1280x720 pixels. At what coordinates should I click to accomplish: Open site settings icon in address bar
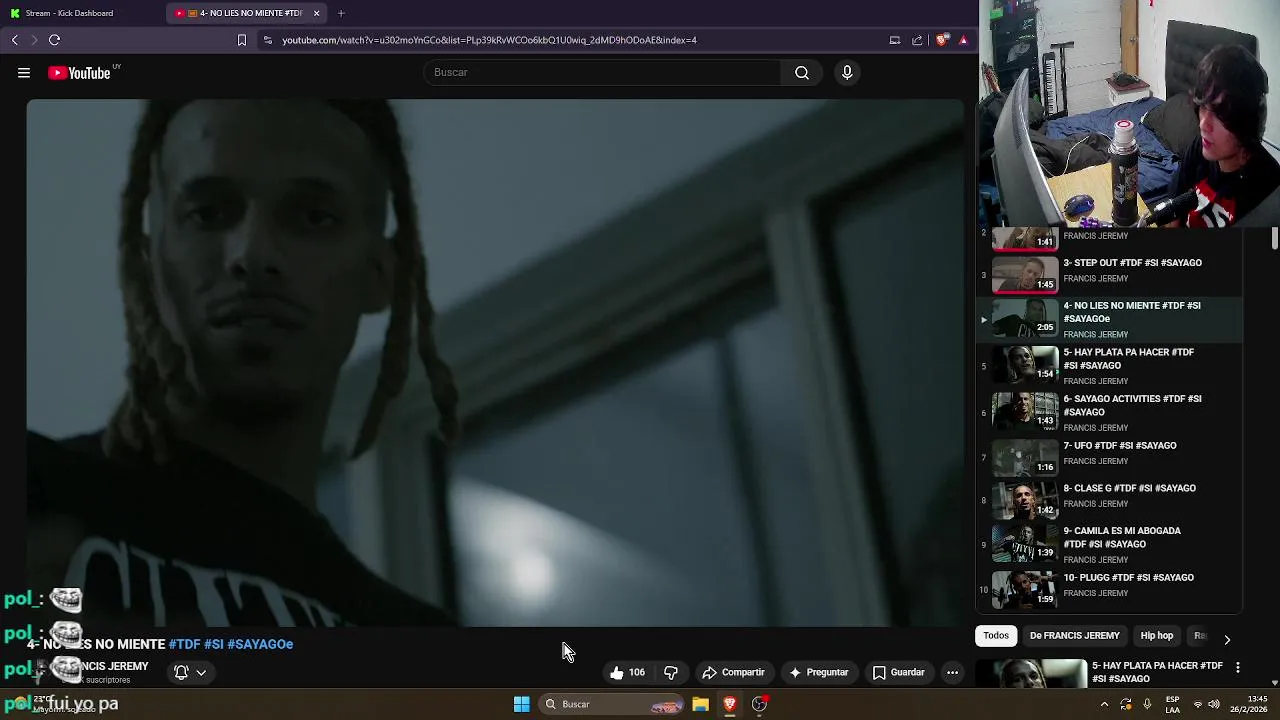[267, 40]
